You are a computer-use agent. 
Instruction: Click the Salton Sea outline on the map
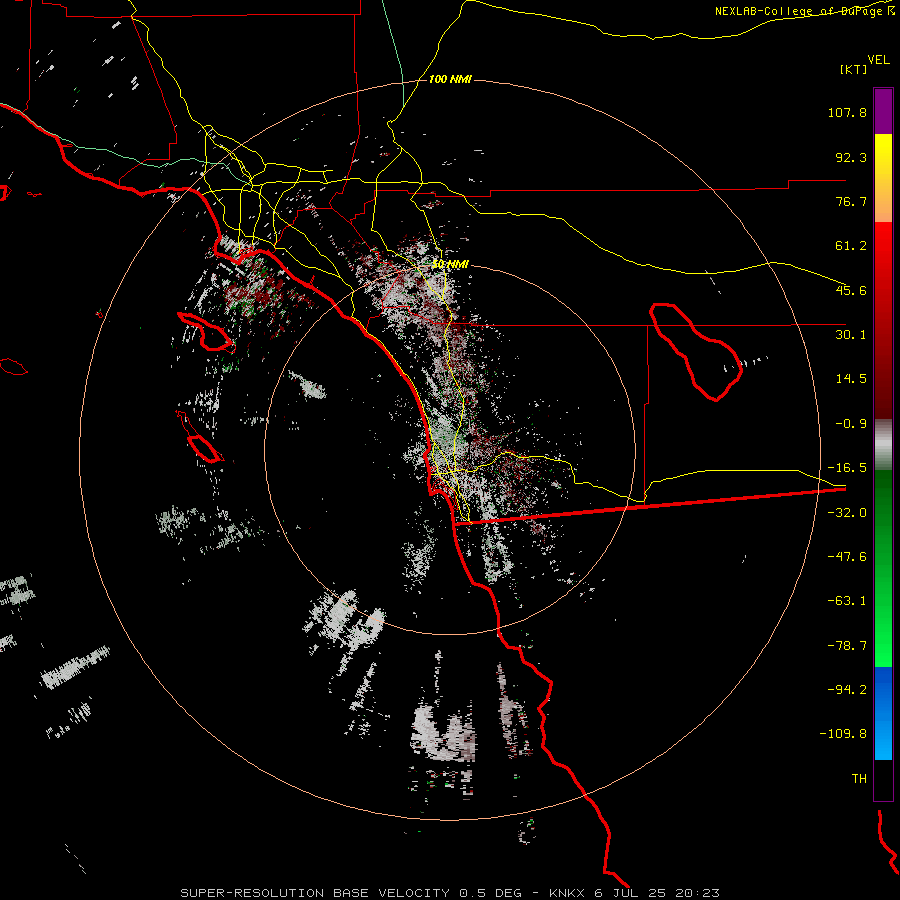(x=696, y=352)
